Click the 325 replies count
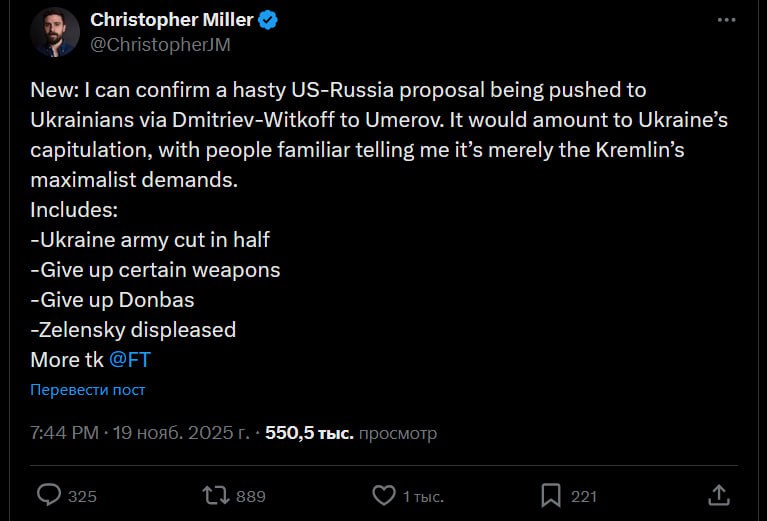 tap(82, 496)
